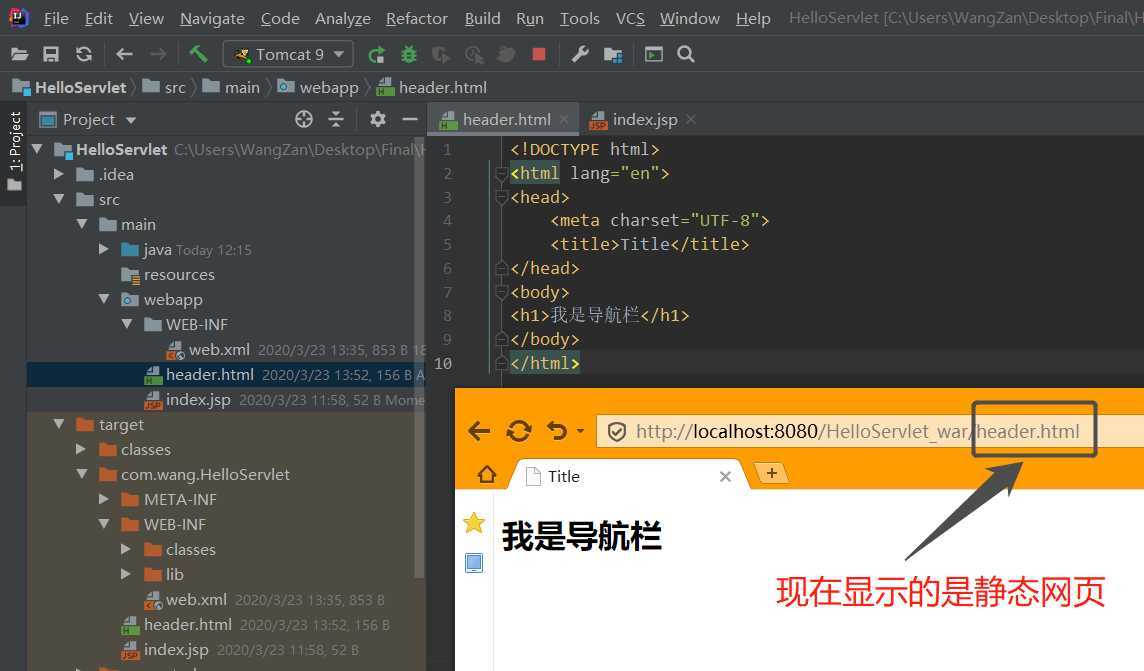The height and width of the screenshot is (671, 1144).
Task: Expand the .idea folder
Action: pyautogui.click(x=59, y=174)
